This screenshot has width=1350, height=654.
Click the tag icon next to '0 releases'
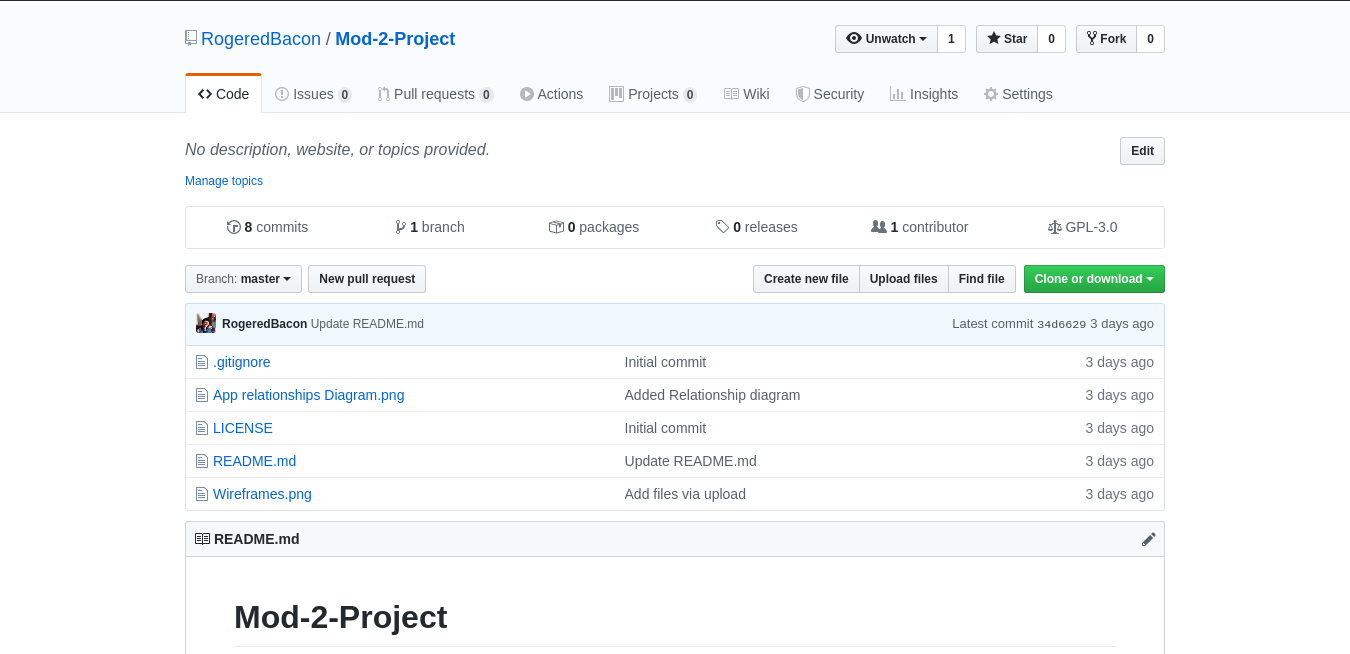(x=722, y=226)
